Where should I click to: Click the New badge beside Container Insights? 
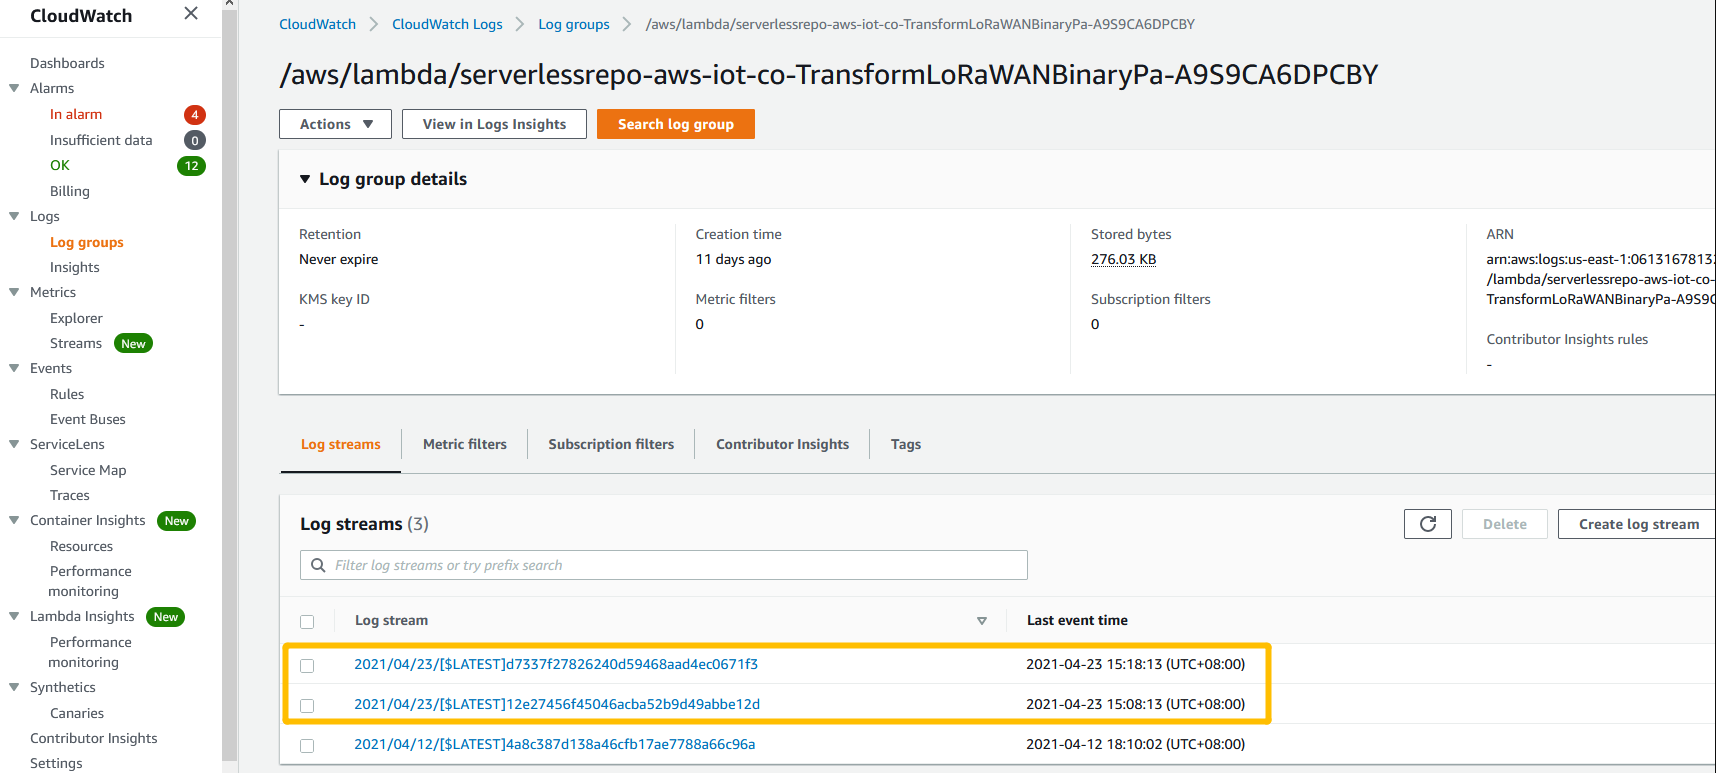coord(177,521)
